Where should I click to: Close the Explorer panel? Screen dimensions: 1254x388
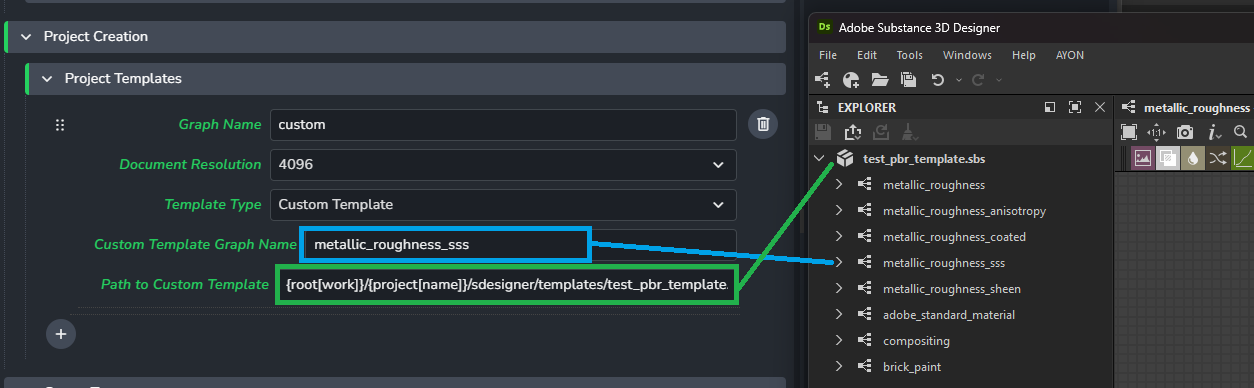click(1100, 107)
